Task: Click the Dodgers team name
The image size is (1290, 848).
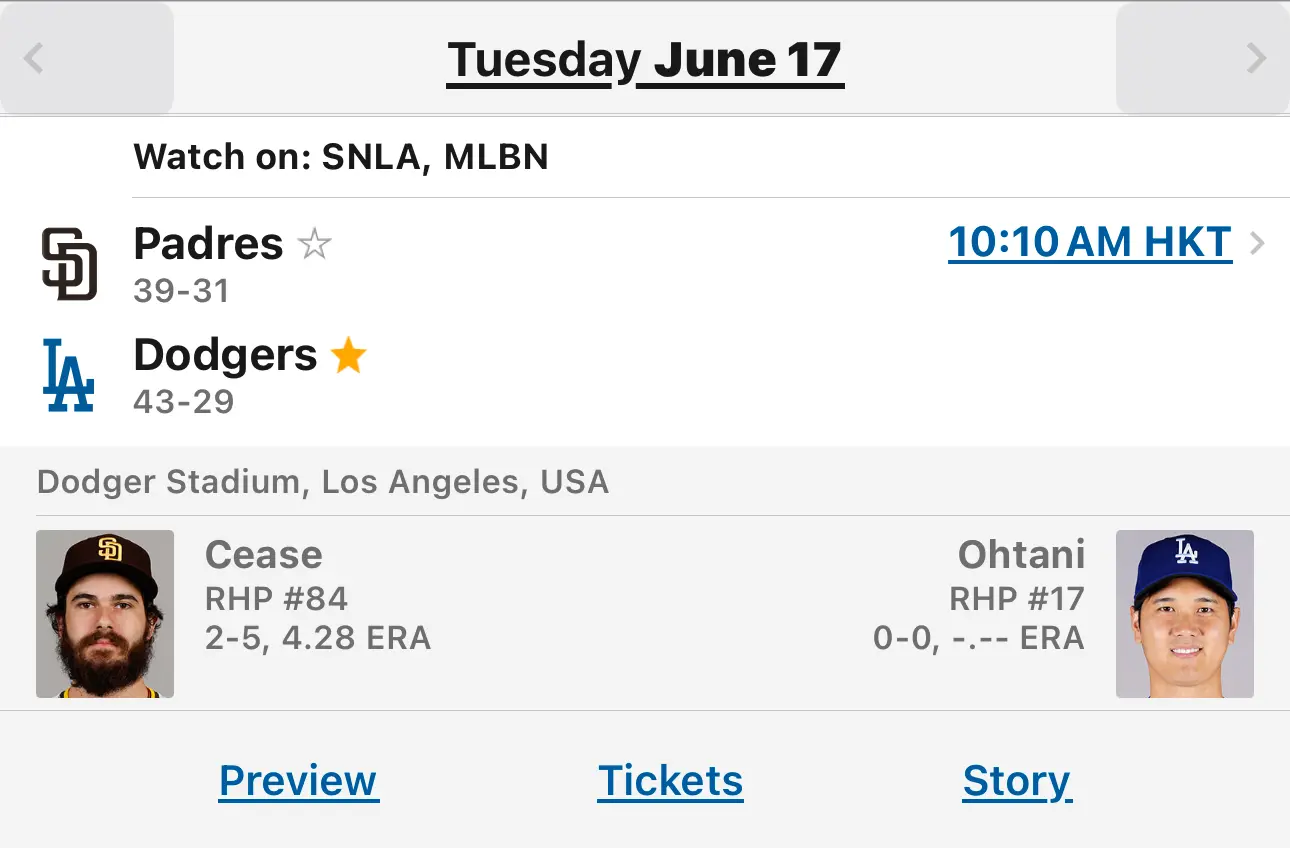Action: point(225,355)
